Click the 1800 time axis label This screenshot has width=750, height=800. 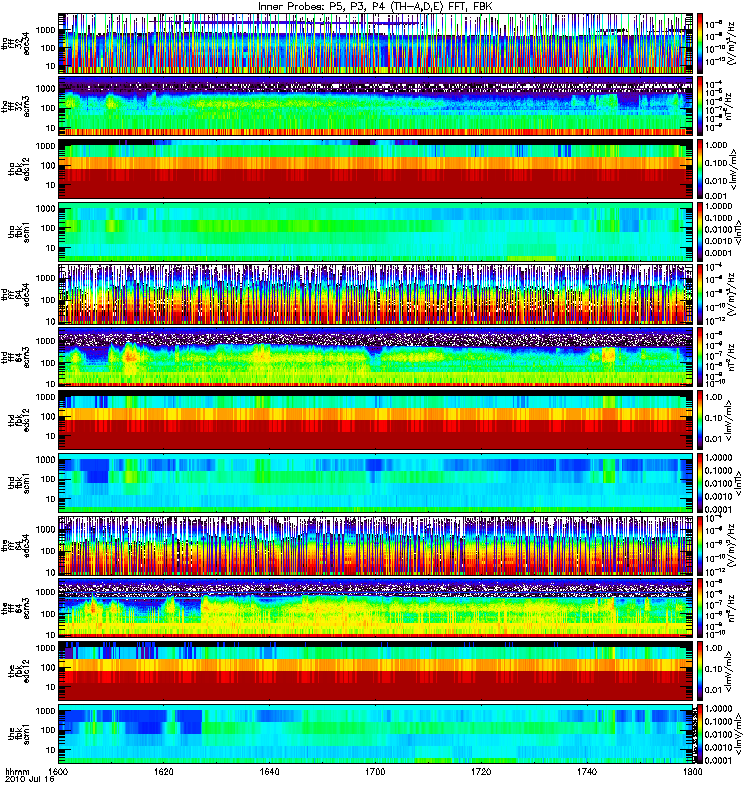coord(692,772)
